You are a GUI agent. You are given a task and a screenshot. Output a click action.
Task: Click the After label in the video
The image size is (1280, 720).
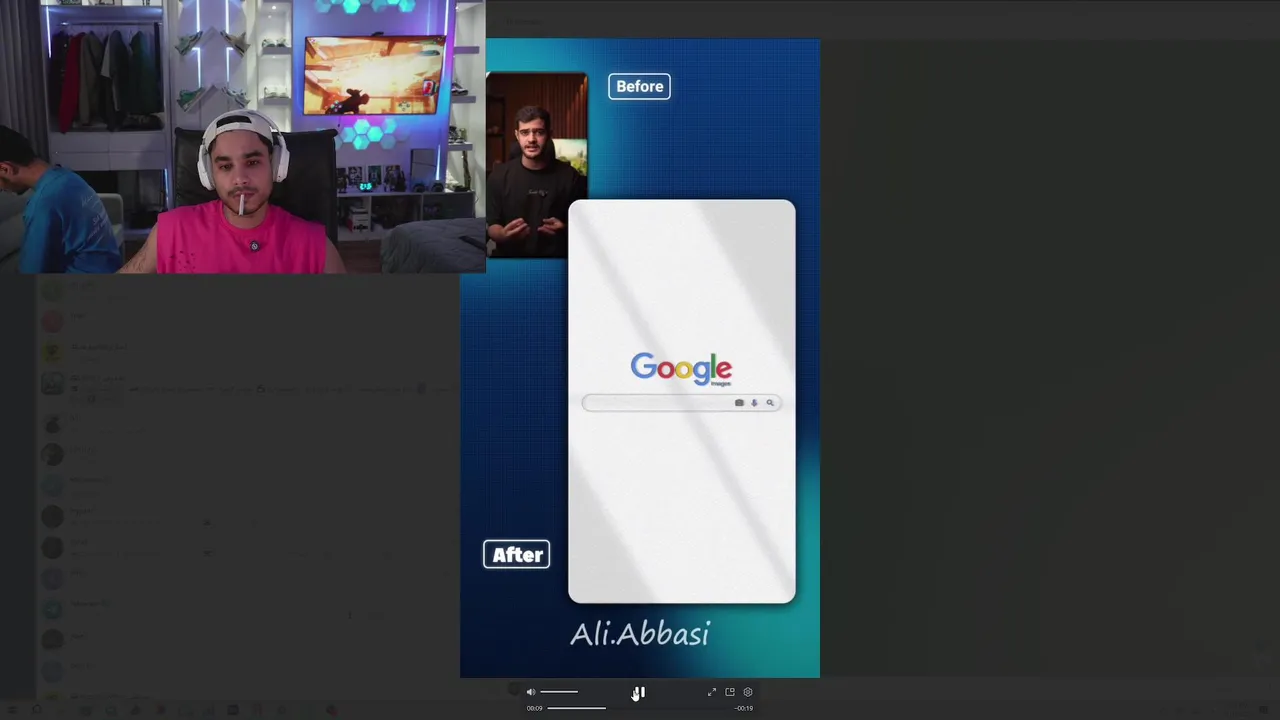coord(517,555)
